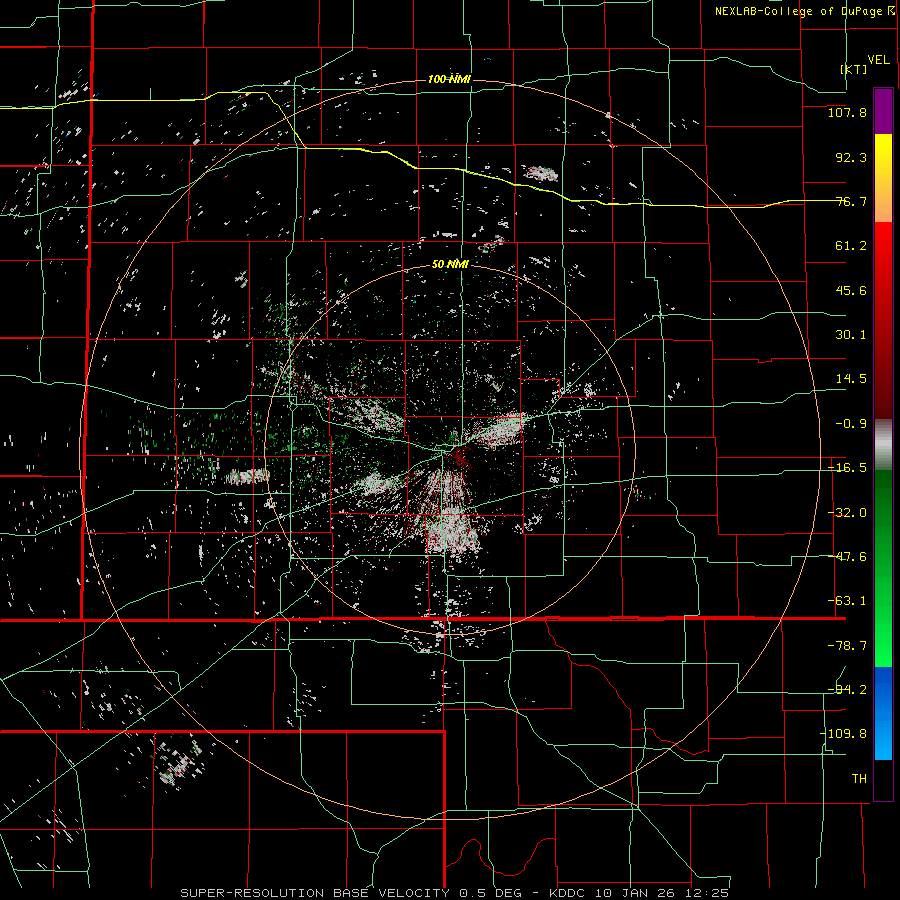The width and height of the screenshot is (900, 900).
Task: Click the Super-Resolution Base Velocity caption
Action: click(455, 893)
